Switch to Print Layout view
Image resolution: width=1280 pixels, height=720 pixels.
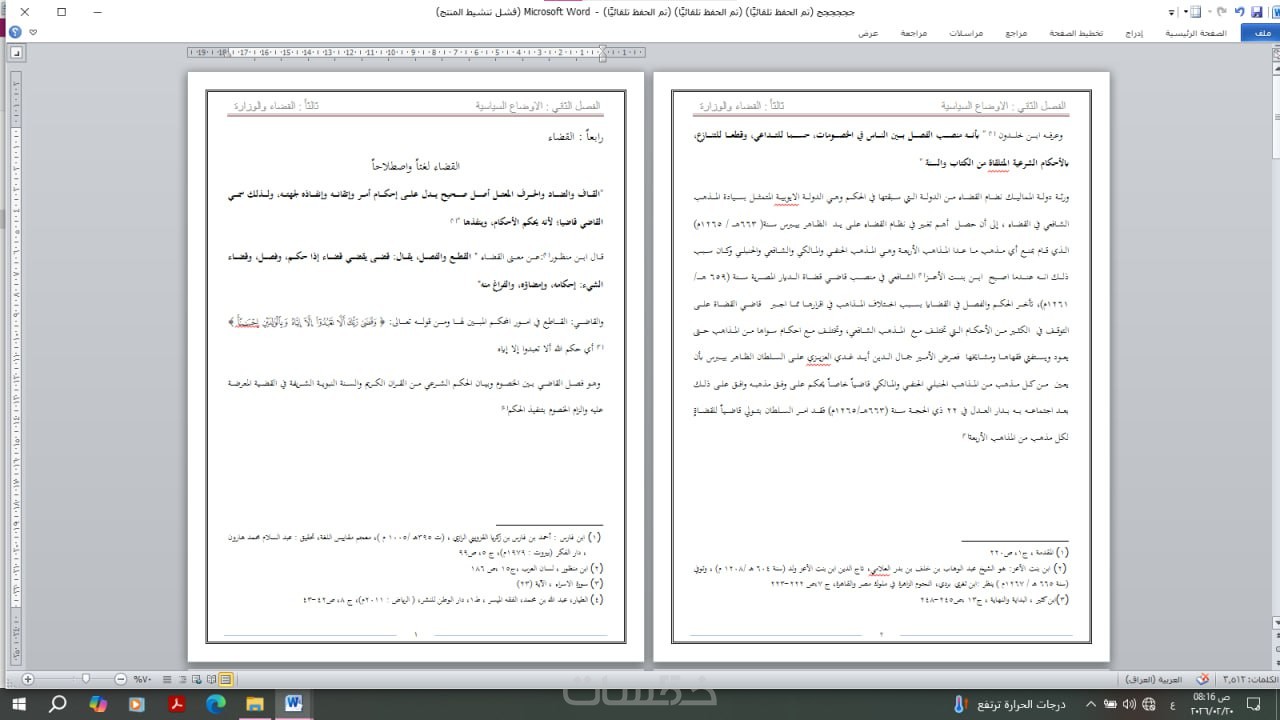pyautogui.click(x=226, y=679)
